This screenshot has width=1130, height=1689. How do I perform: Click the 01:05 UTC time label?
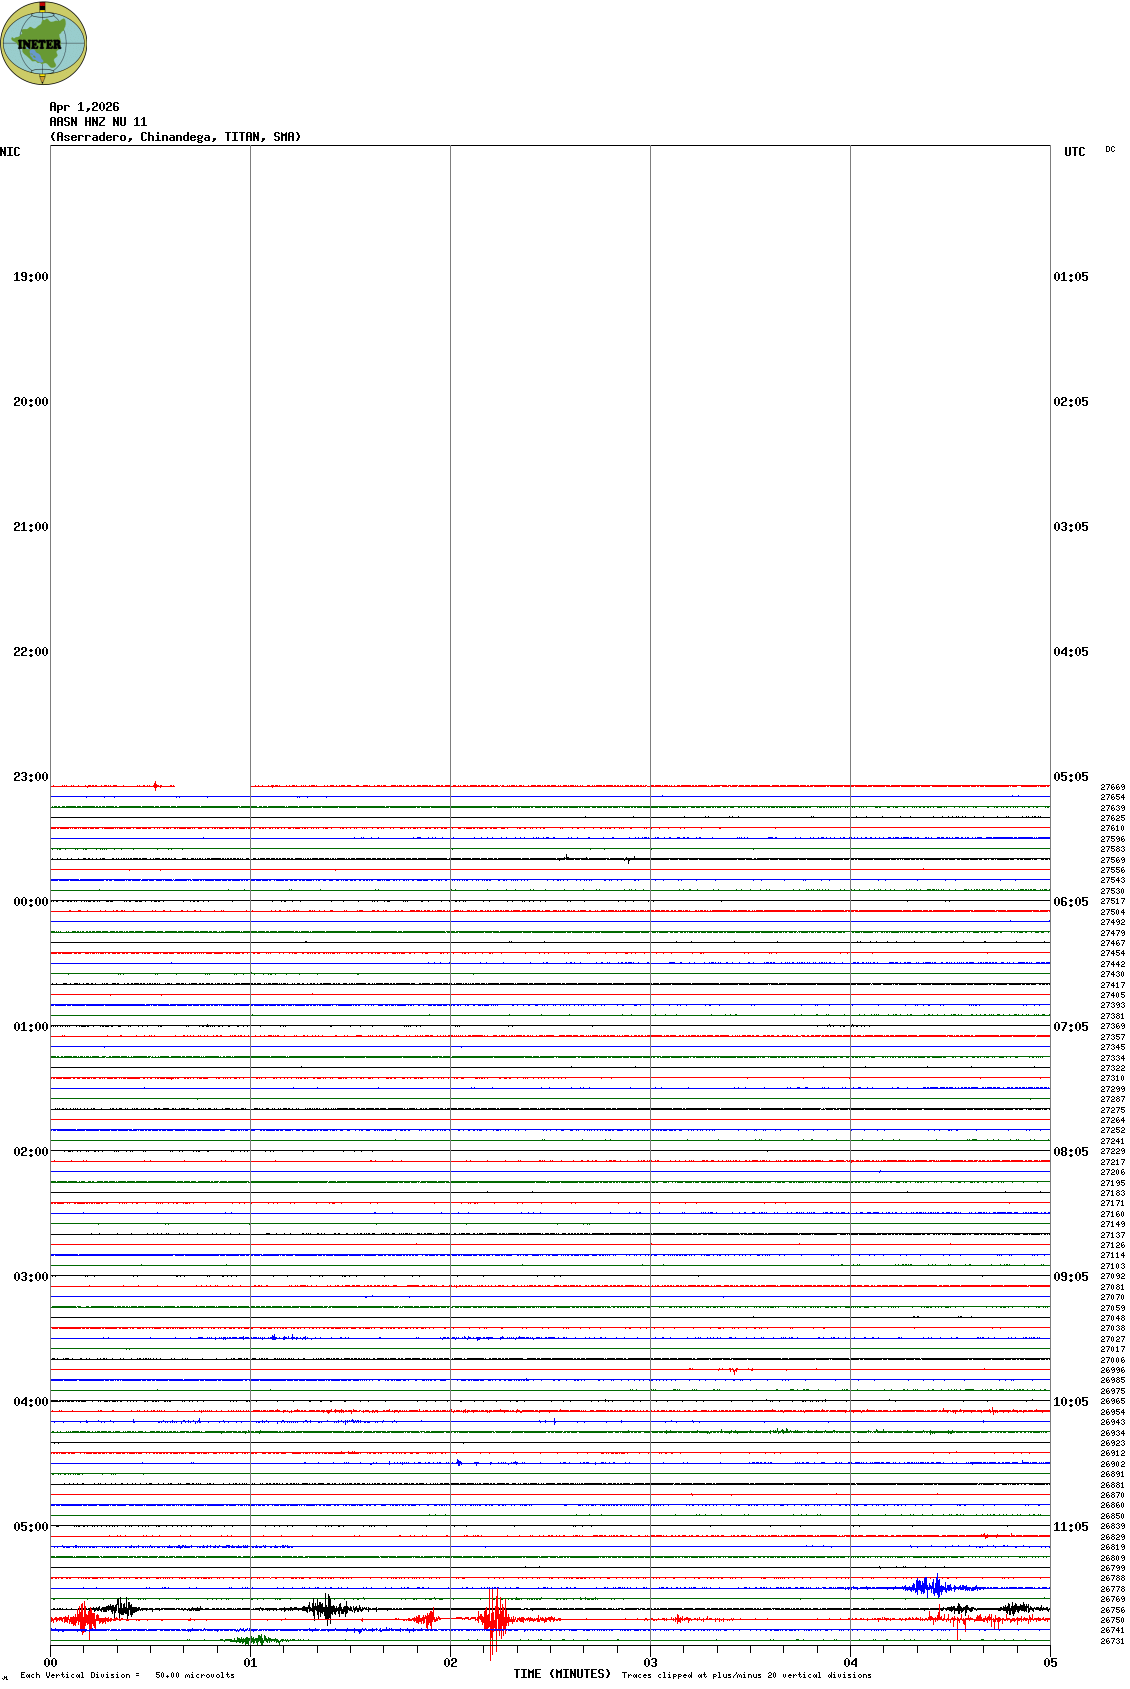coord(1070,277)
